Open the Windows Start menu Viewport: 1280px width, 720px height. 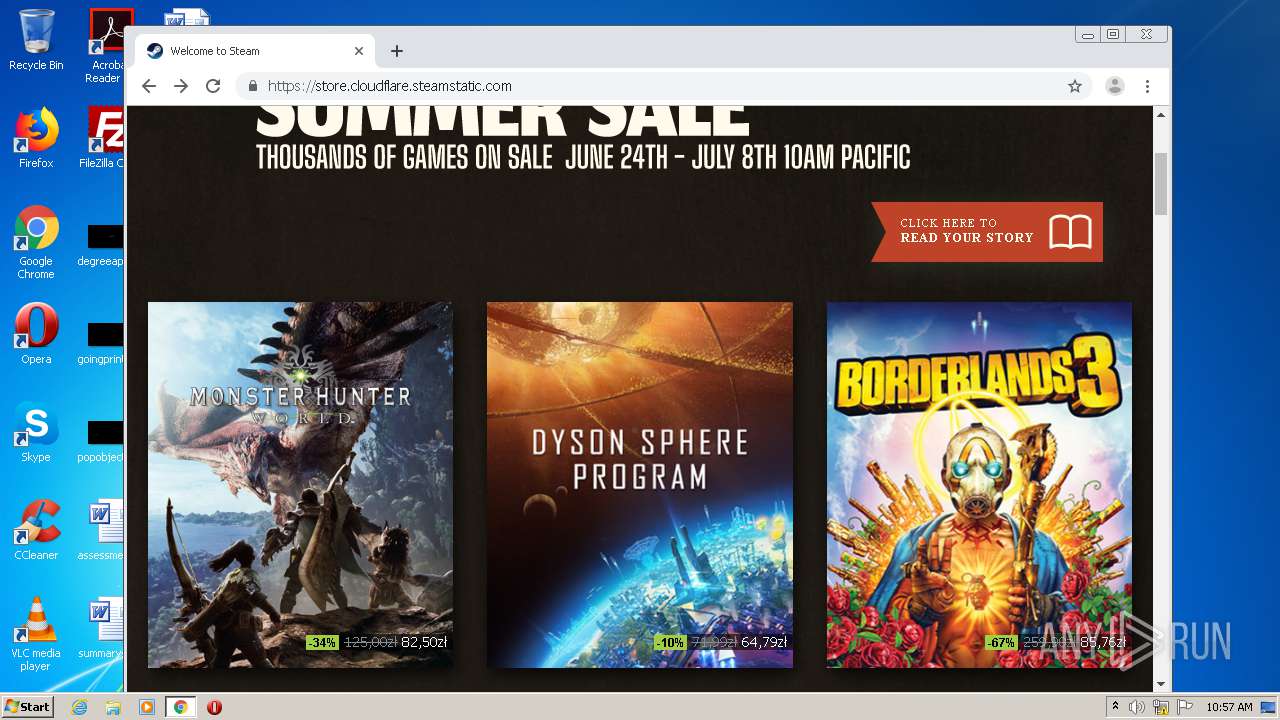pos(27,706)
